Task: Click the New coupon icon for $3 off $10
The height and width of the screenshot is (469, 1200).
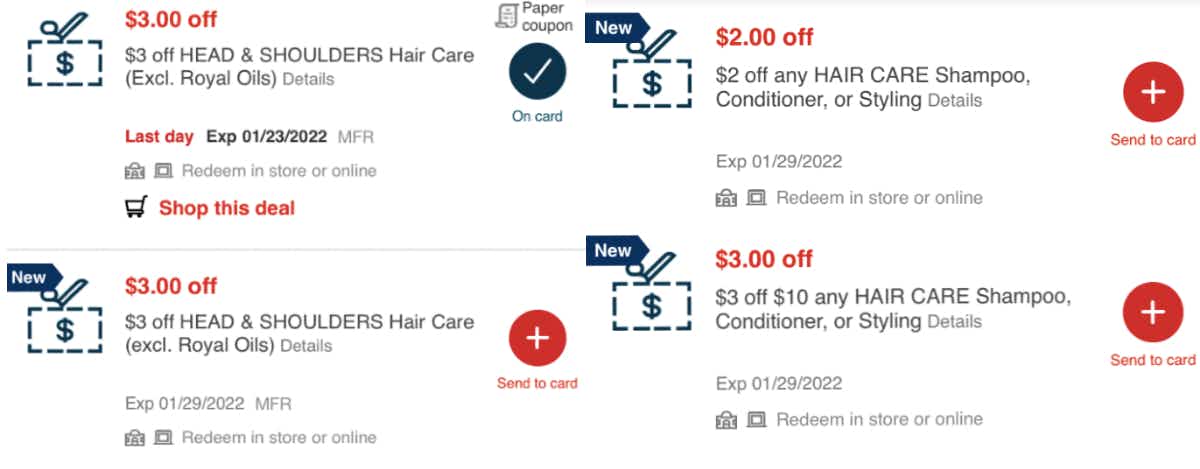Action: click(650, 290)
